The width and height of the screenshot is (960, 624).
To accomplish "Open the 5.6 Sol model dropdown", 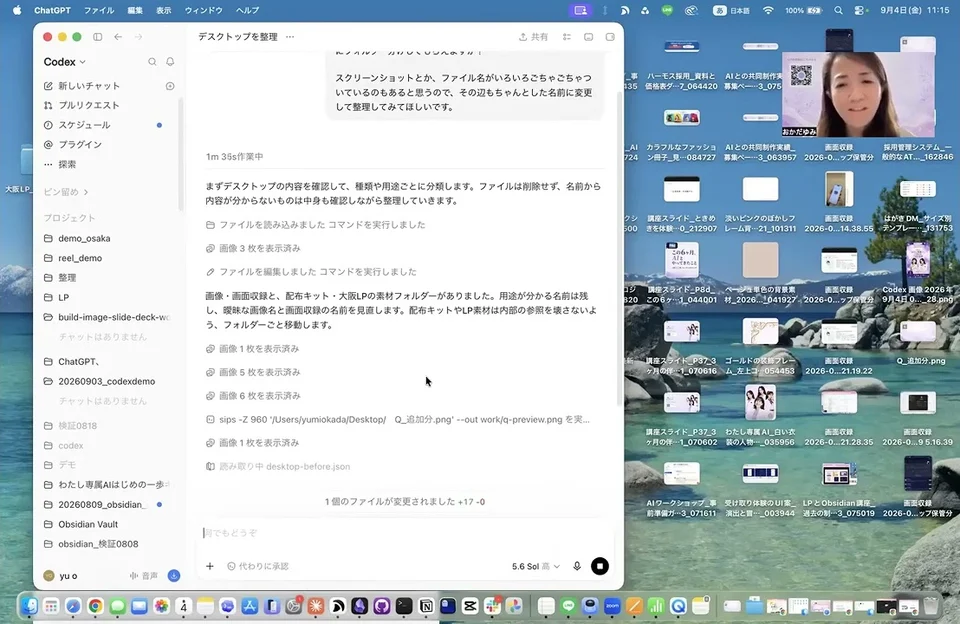I will point(536,566).
